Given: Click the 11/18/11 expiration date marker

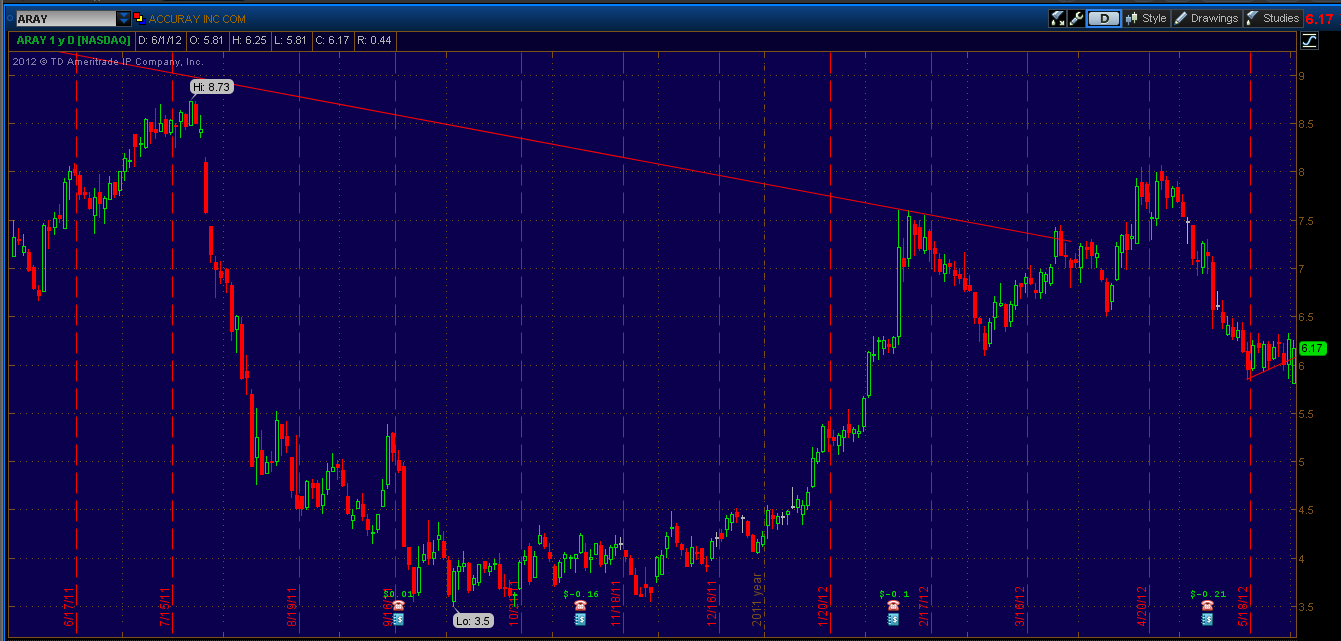Looking at the screenshot, I should click(x=616, y=603).
